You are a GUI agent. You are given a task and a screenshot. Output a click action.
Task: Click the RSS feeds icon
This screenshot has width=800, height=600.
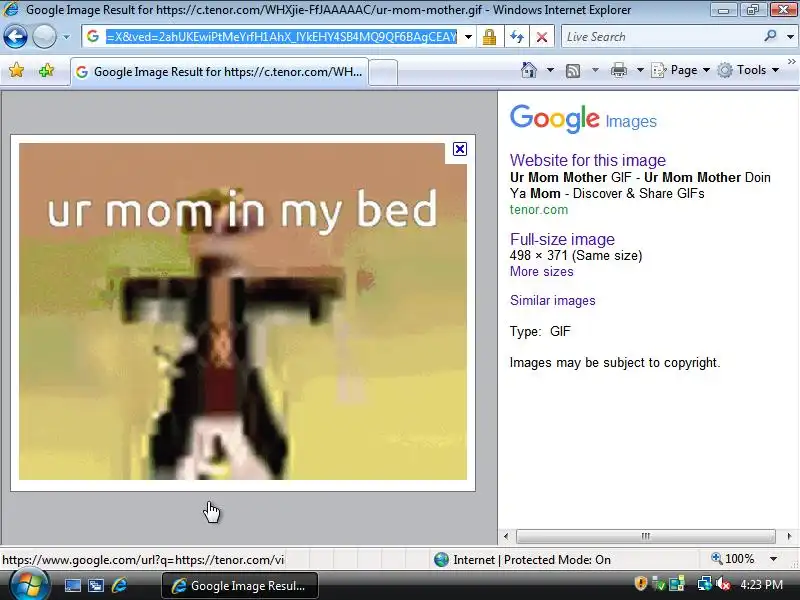tap(573, 70)
